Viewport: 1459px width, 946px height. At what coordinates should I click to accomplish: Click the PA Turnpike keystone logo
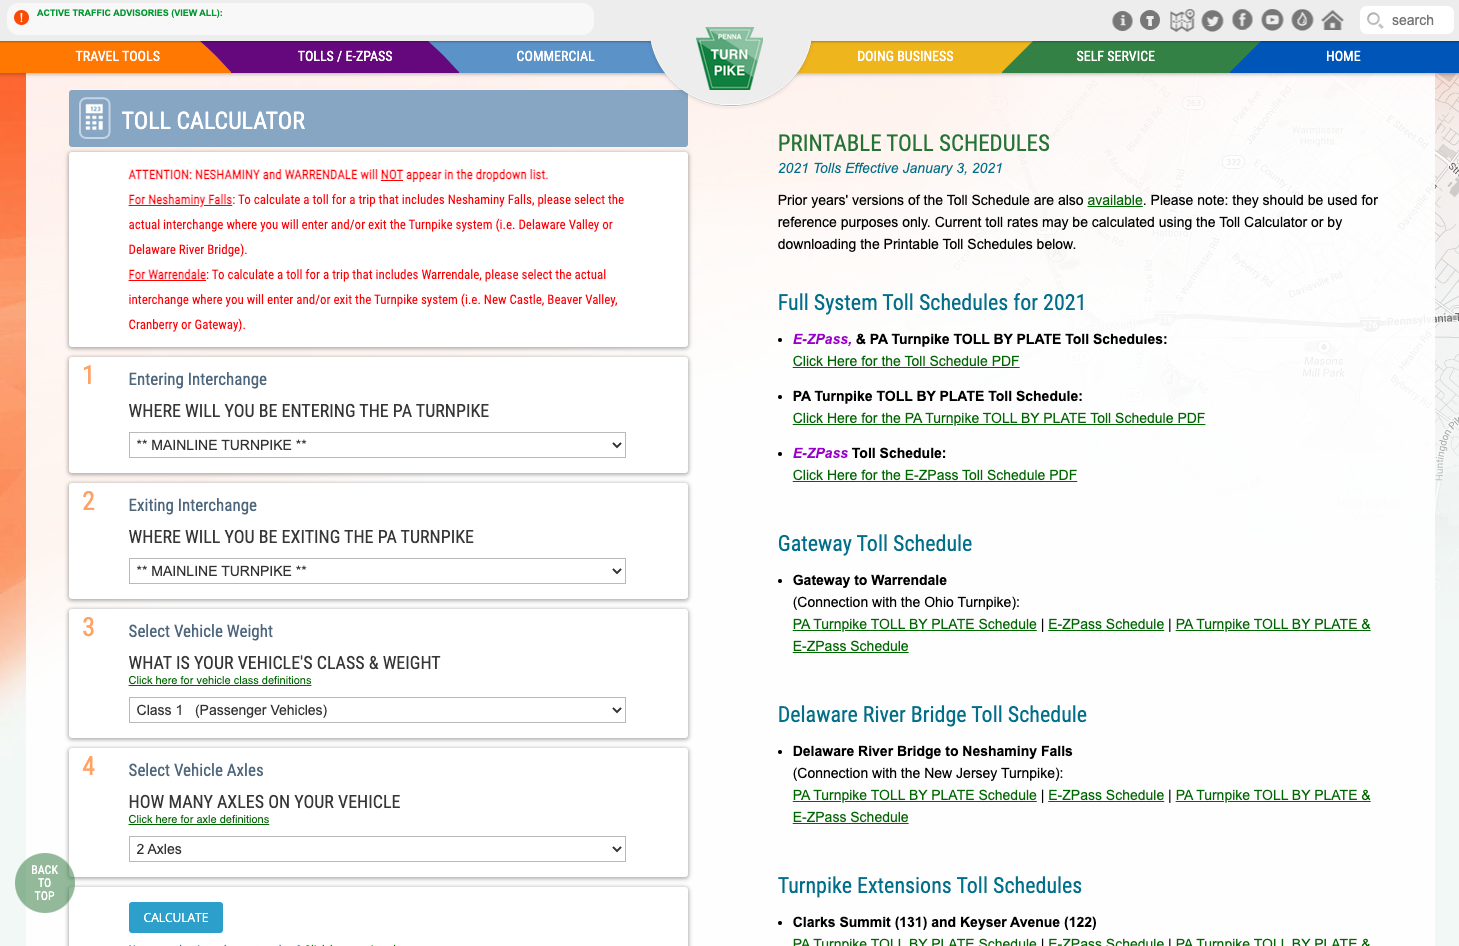tap(729, 59)
